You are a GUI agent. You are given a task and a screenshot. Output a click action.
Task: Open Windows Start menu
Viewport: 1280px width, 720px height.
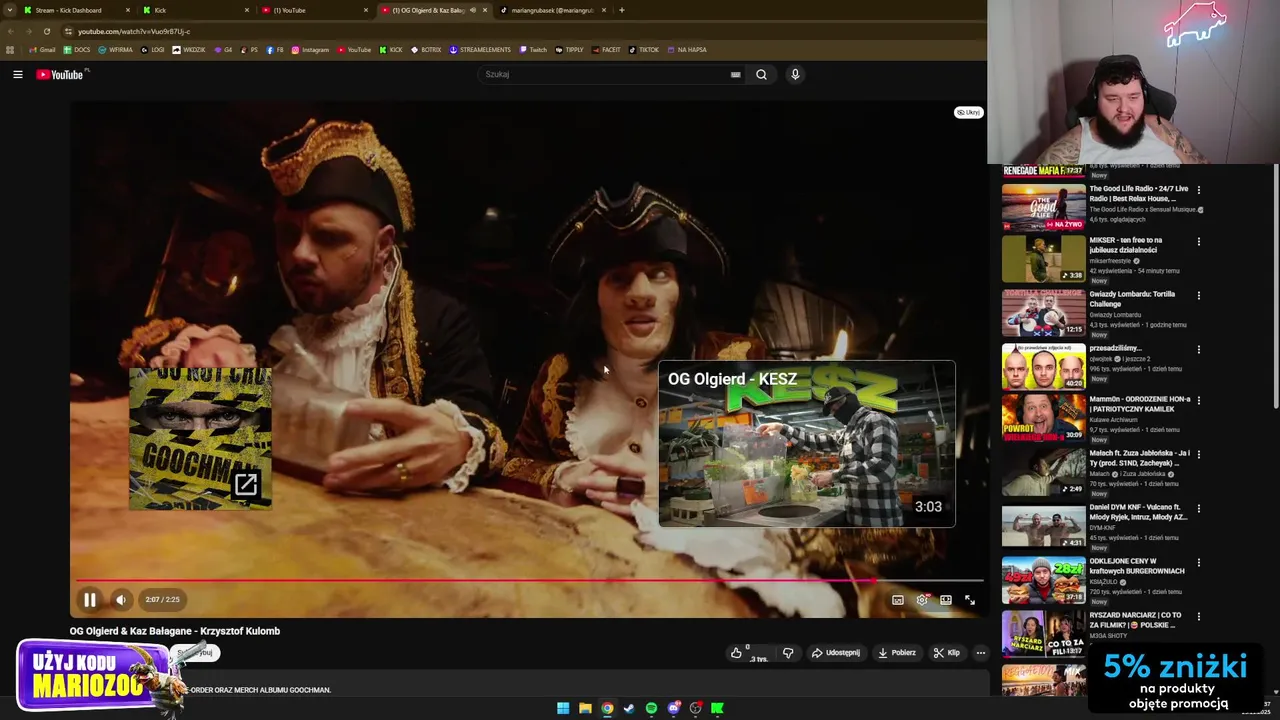click(563, 708)
